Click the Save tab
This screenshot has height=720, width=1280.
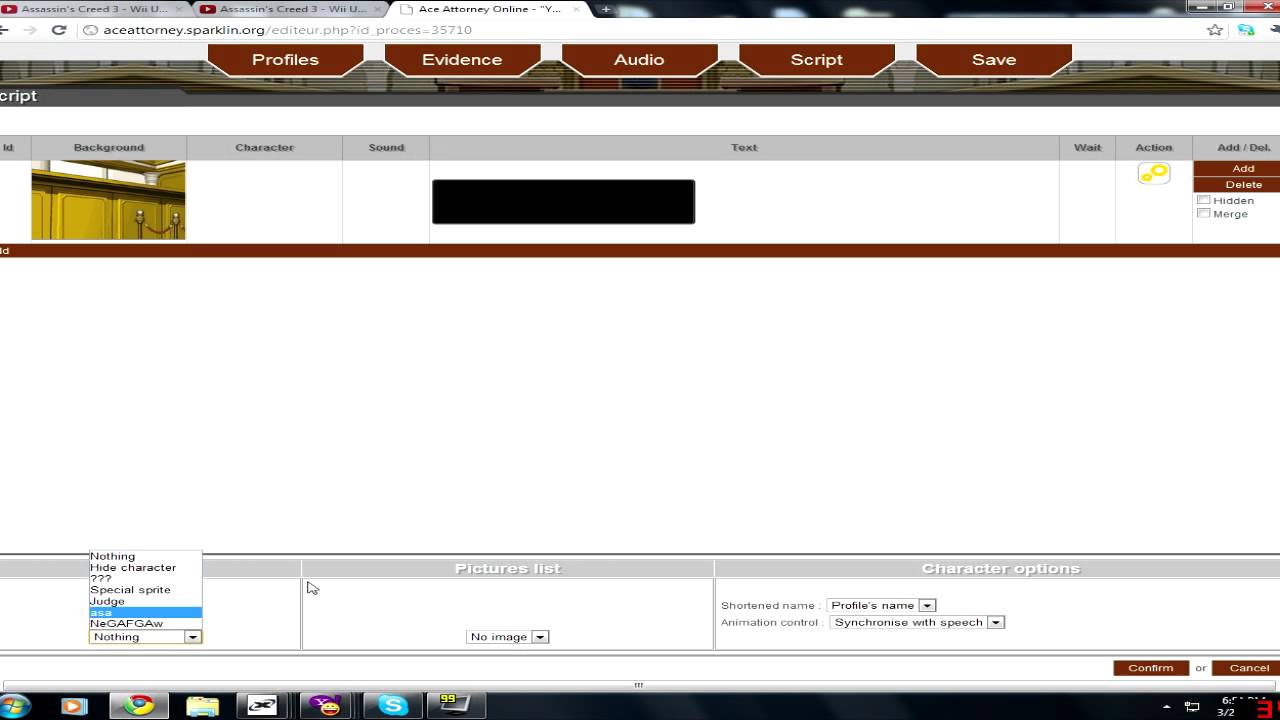994,60
